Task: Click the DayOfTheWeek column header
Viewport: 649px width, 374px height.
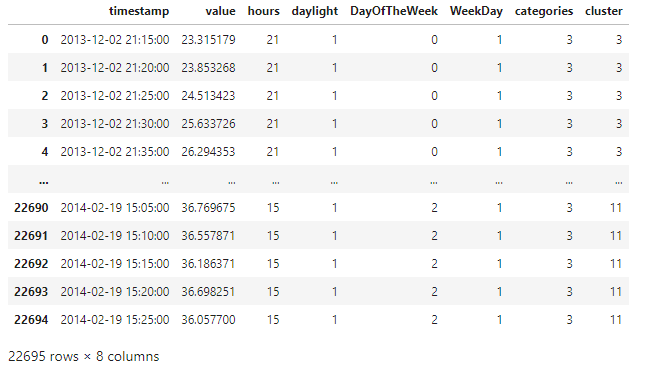Action: pyautogui.click(x=394, y=11)
